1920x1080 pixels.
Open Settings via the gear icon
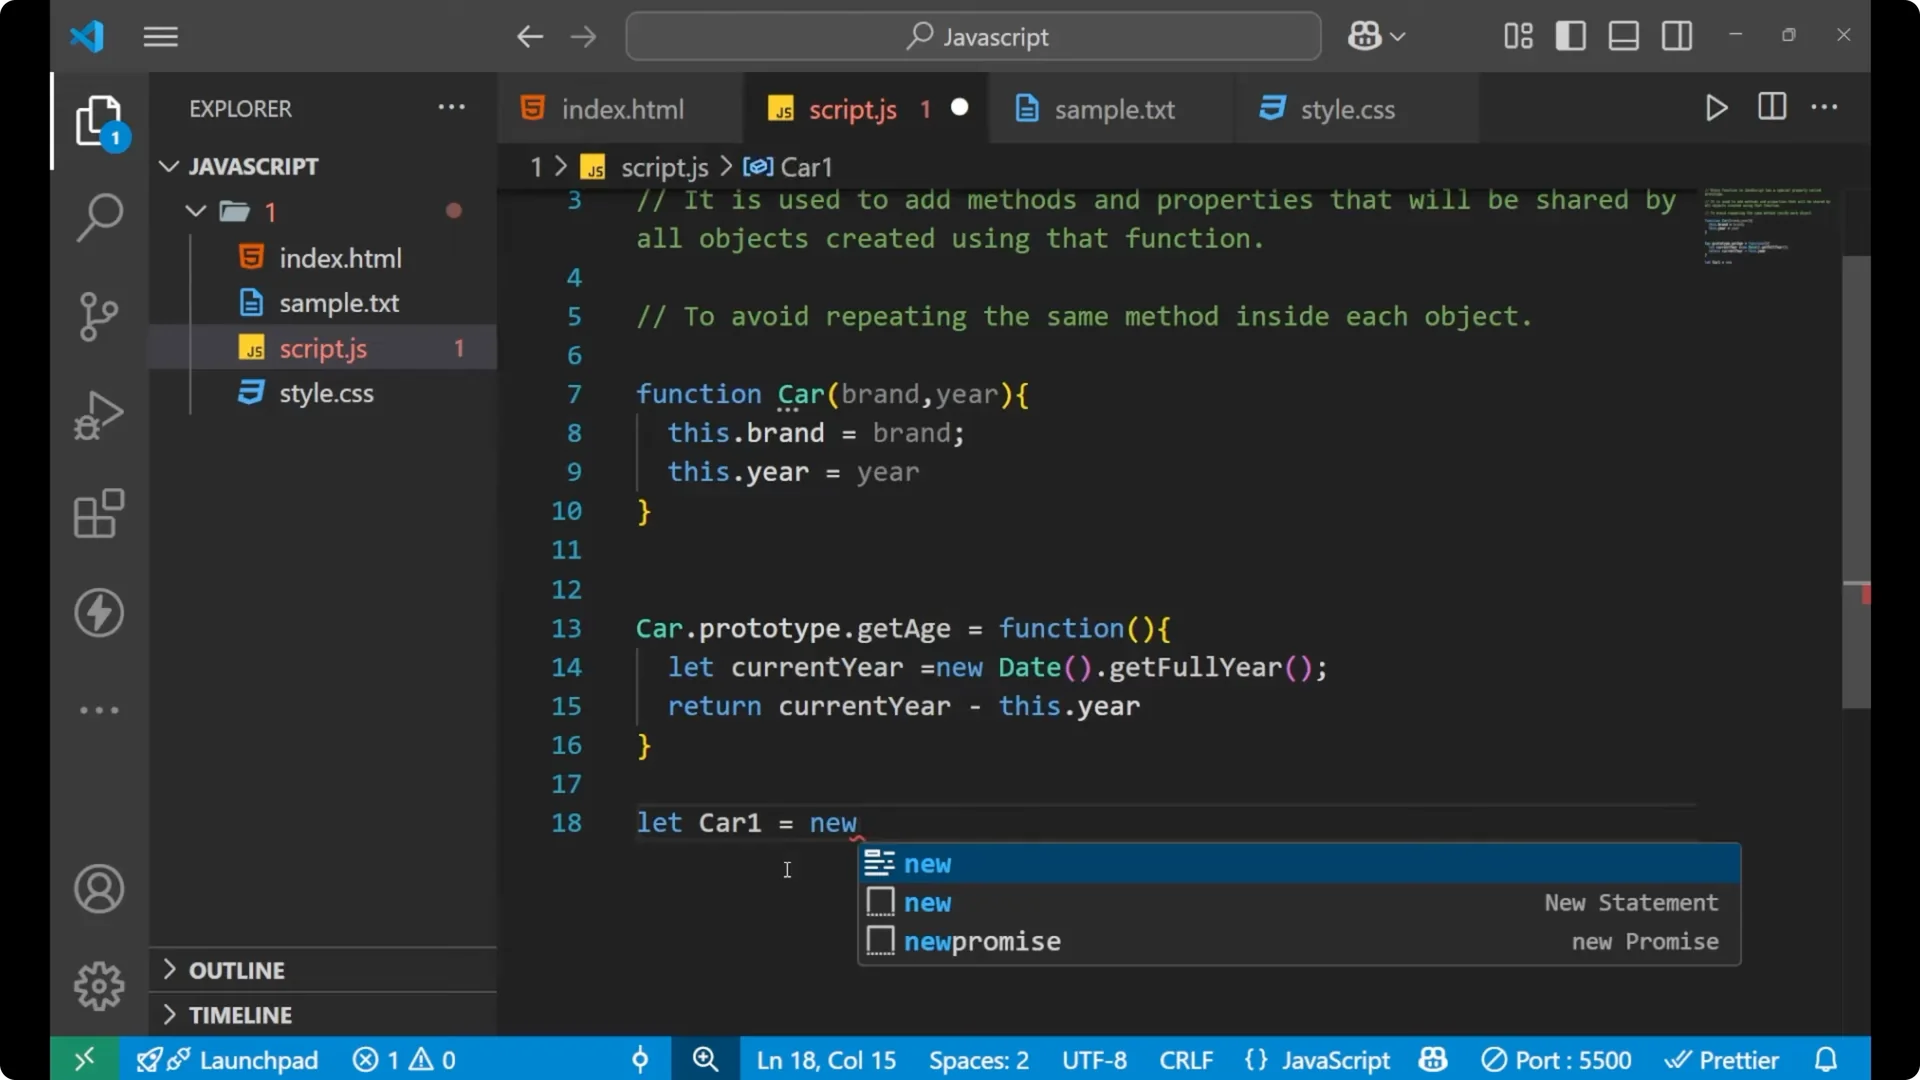coord(98,985)
